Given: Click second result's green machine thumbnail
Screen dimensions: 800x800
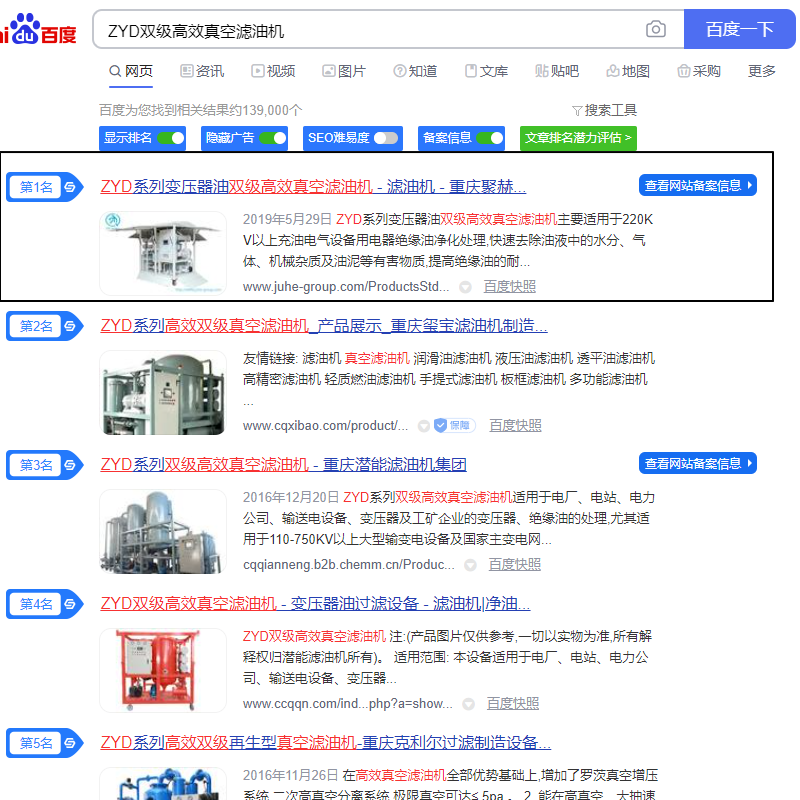Looking at the screenshot, I should pyautogui.click(x=163, y=392).
